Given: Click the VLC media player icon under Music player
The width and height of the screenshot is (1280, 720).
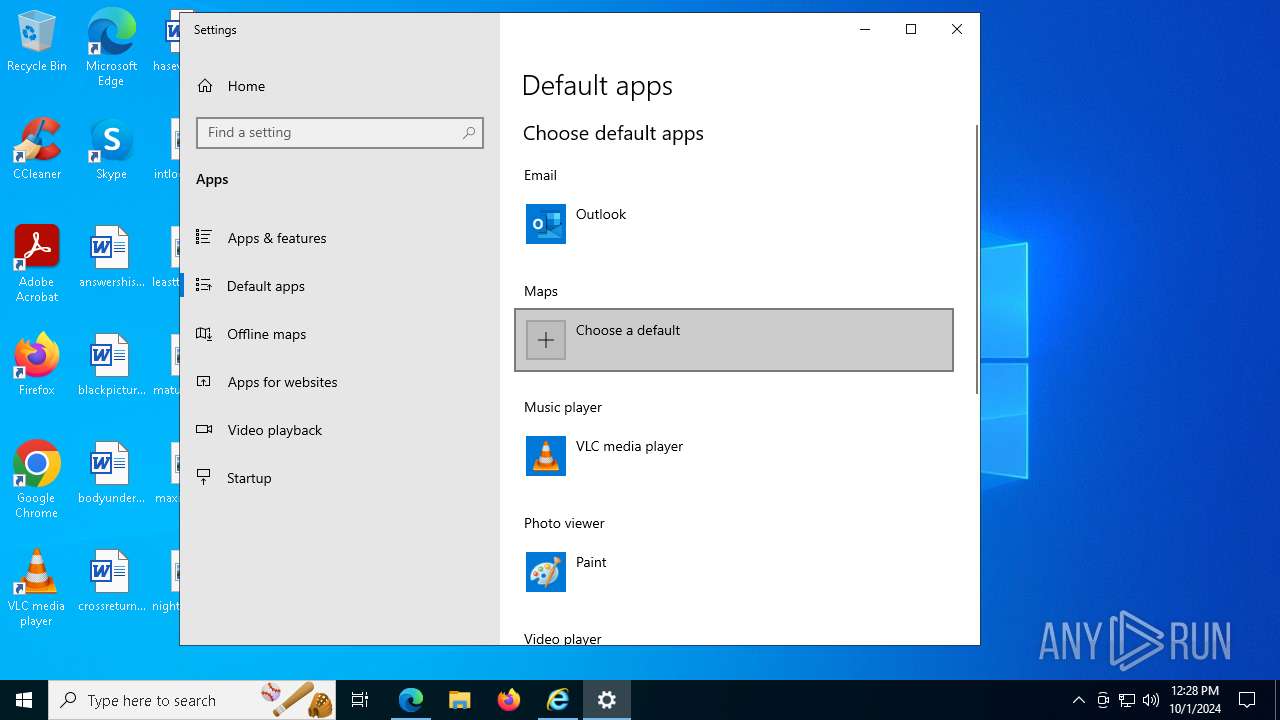Looking at the screenshot, I should pyautogui.click(x=545, y=456).
